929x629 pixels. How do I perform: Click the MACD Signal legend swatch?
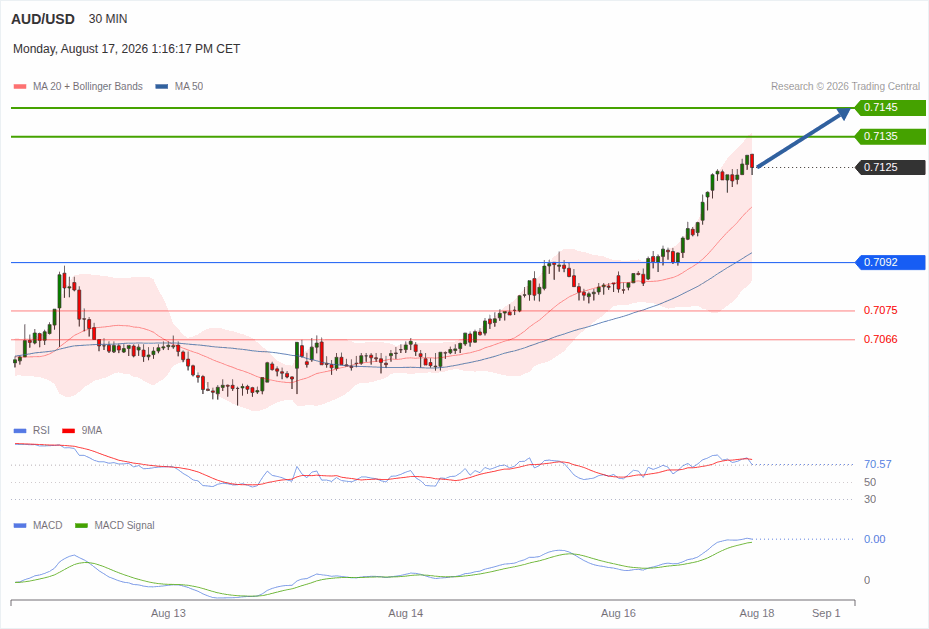(x=82, y=525)
